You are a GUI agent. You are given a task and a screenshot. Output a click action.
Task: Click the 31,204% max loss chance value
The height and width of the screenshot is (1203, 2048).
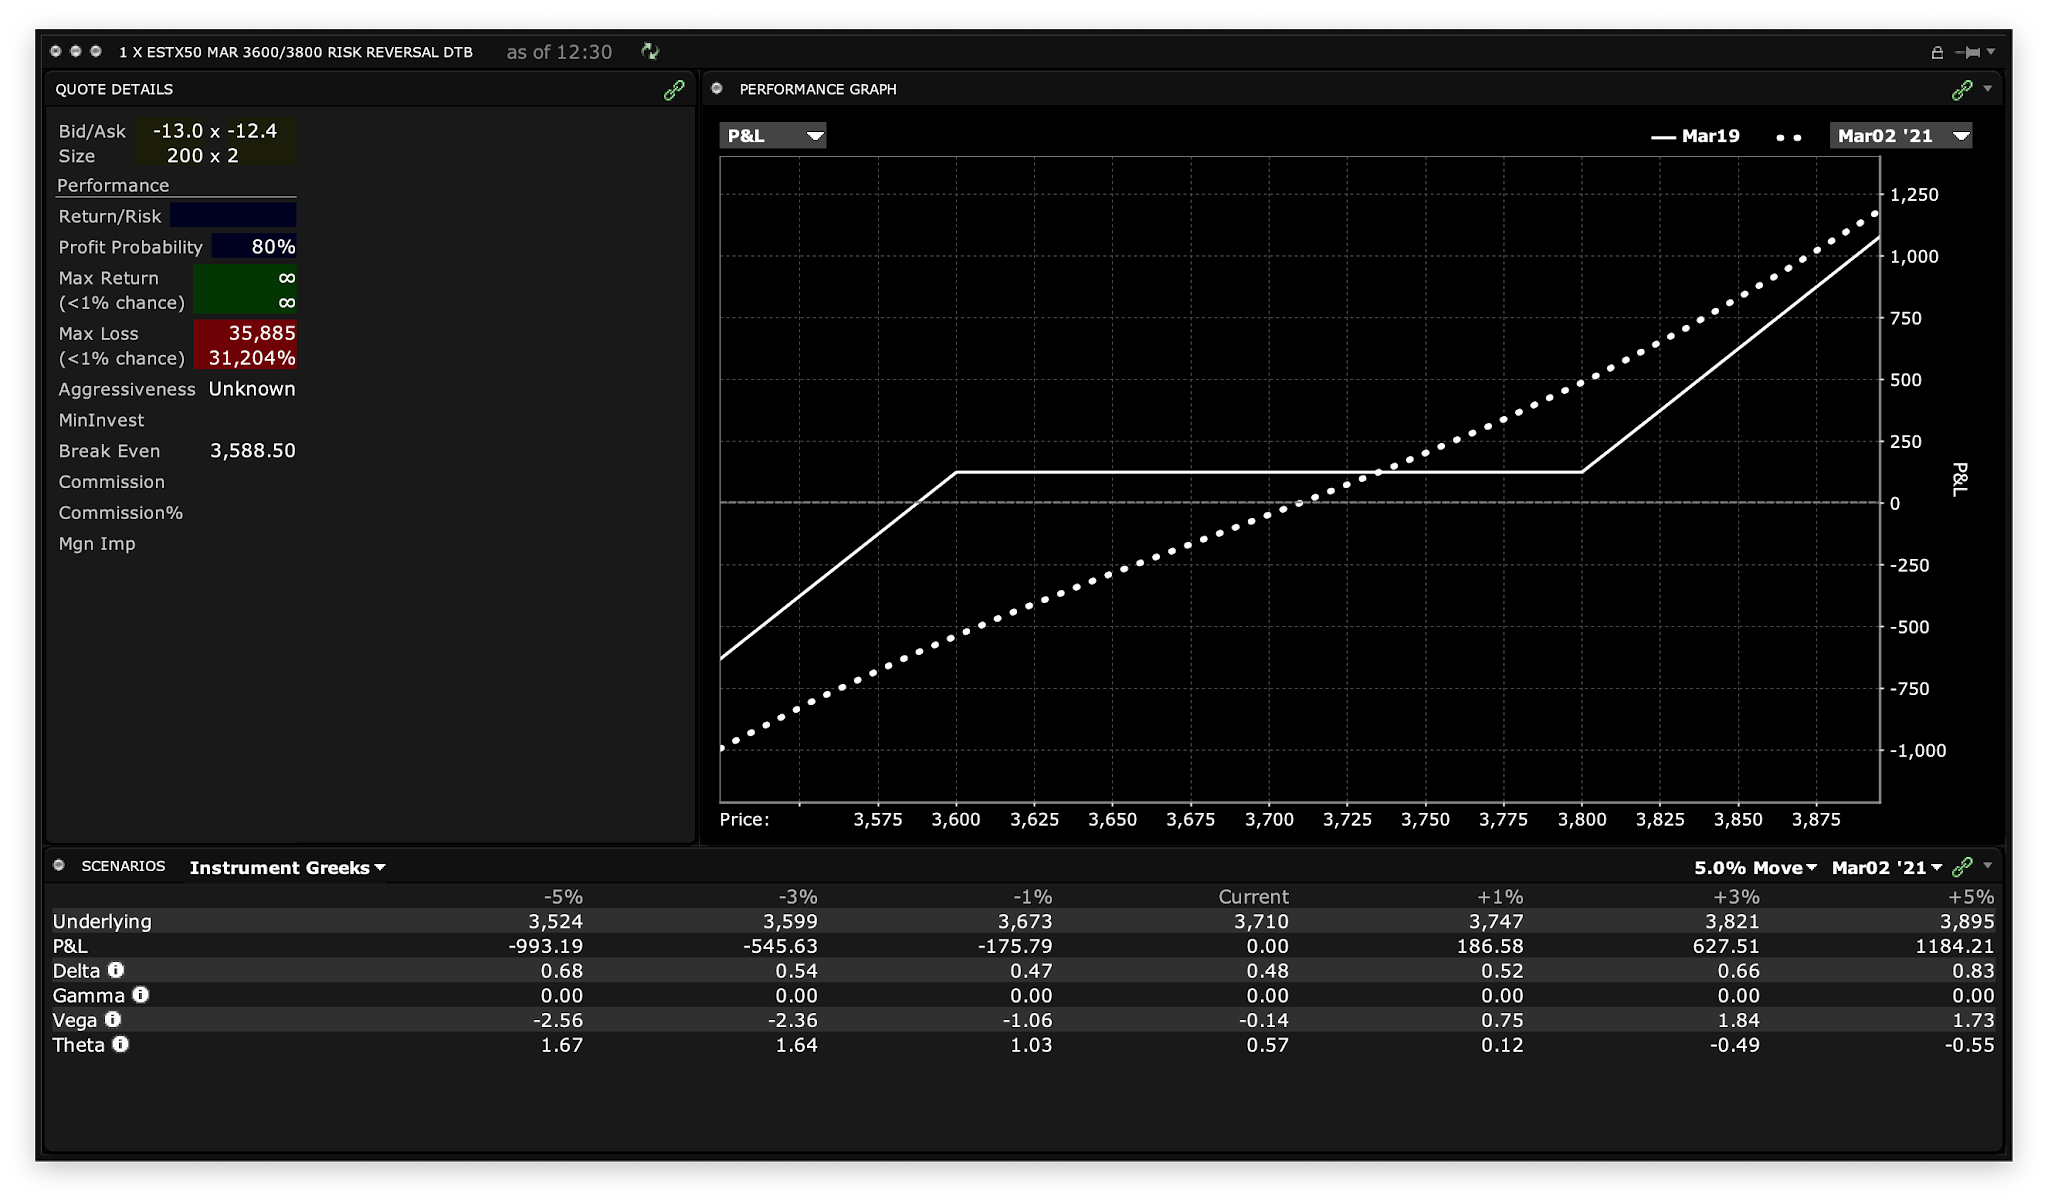(252, 358)
